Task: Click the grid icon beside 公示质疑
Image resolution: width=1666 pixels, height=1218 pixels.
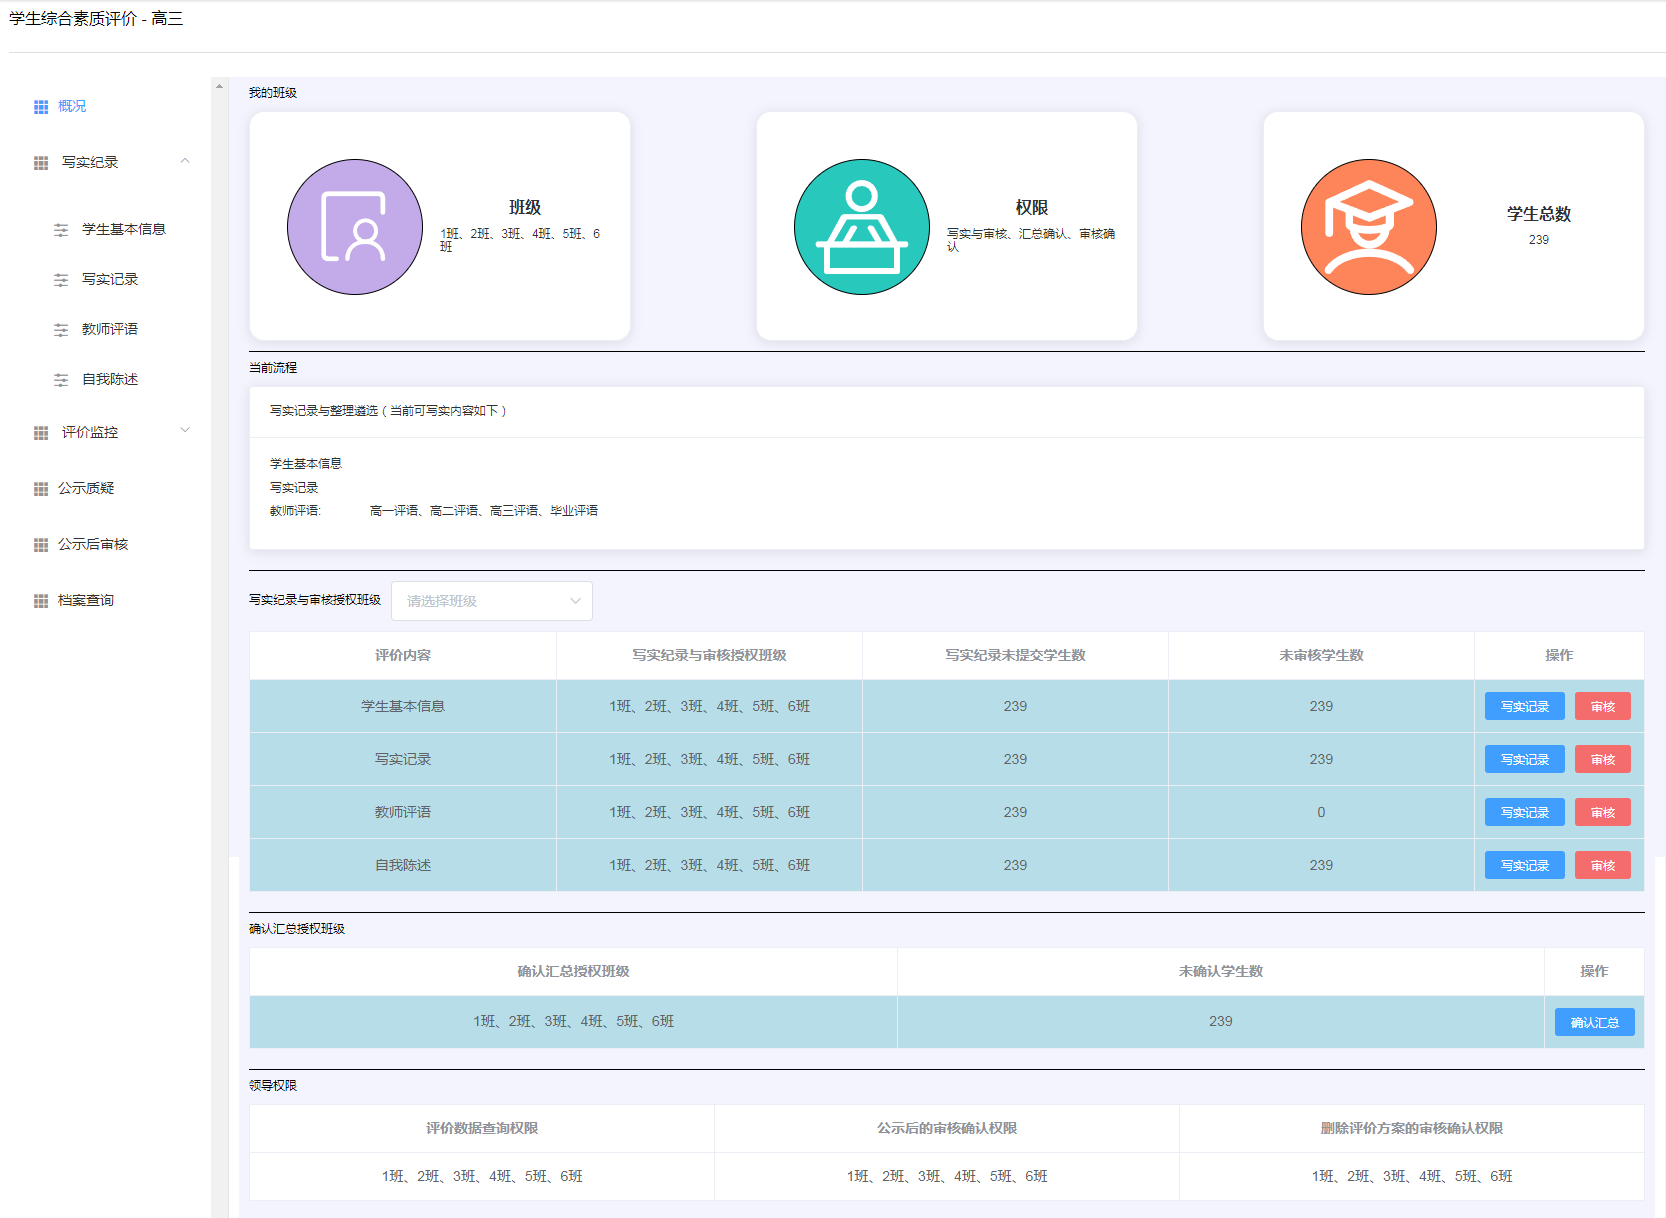Action: point(41,489)
